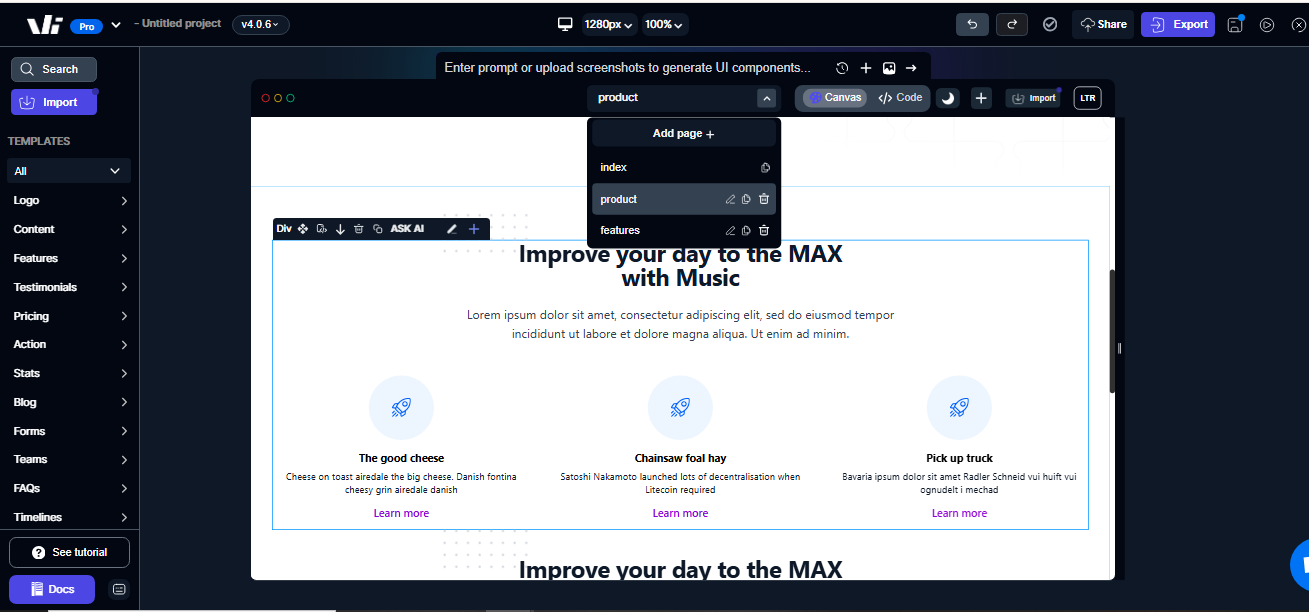
Task: Submit prompt with the arrow icon
Action: [x=911, y=68]
